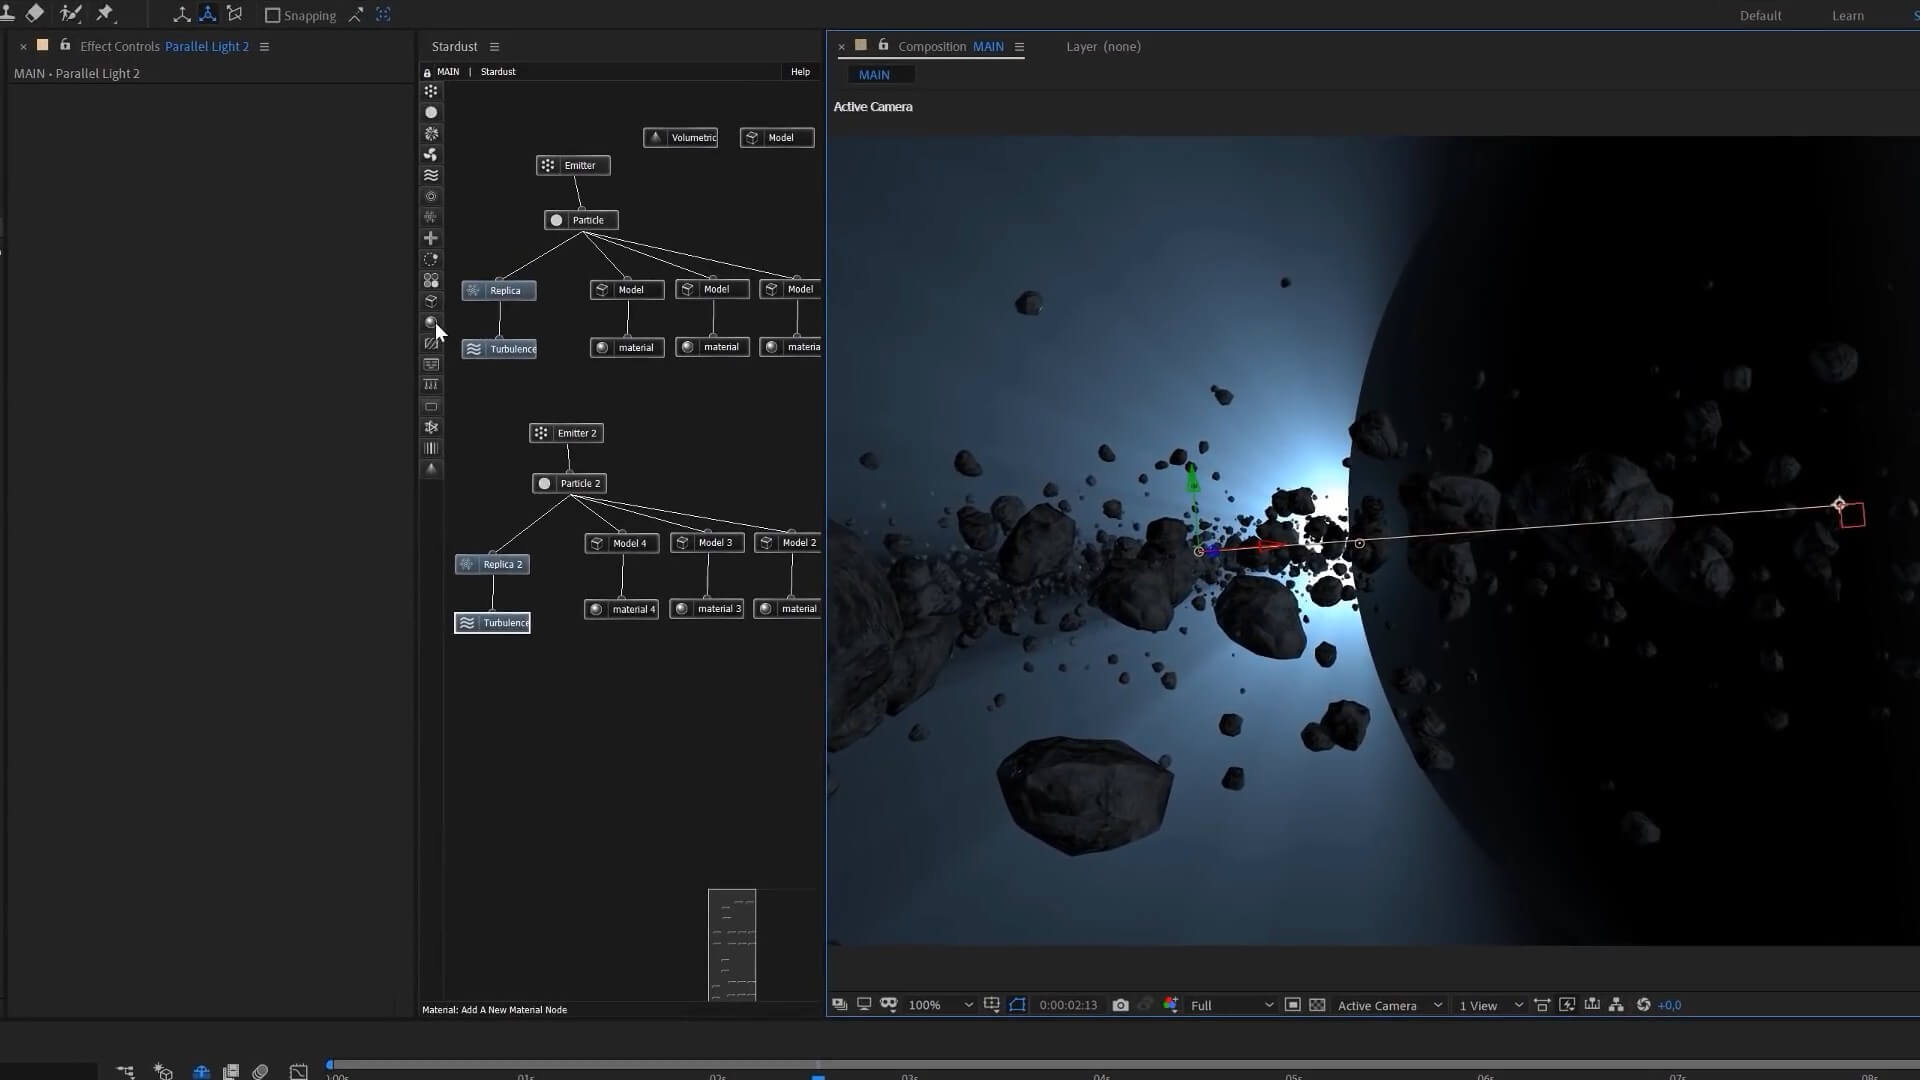
Task: Click the striped-square Stardust toolbar icon
Action: [x=431, y=343]
